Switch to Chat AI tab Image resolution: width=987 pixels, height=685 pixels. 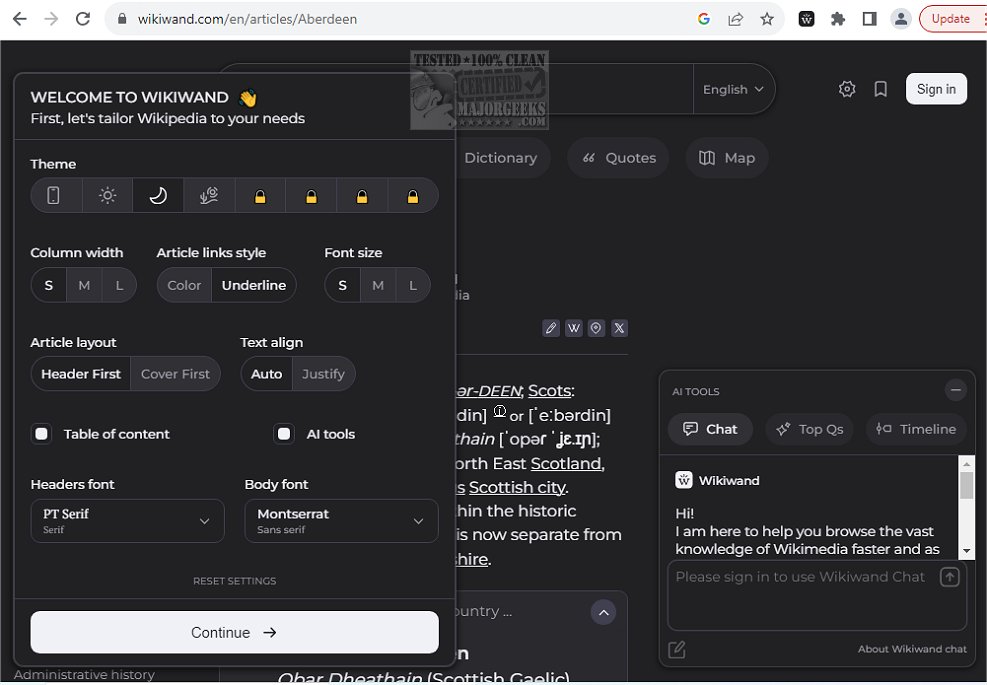[x=710, y=429]
